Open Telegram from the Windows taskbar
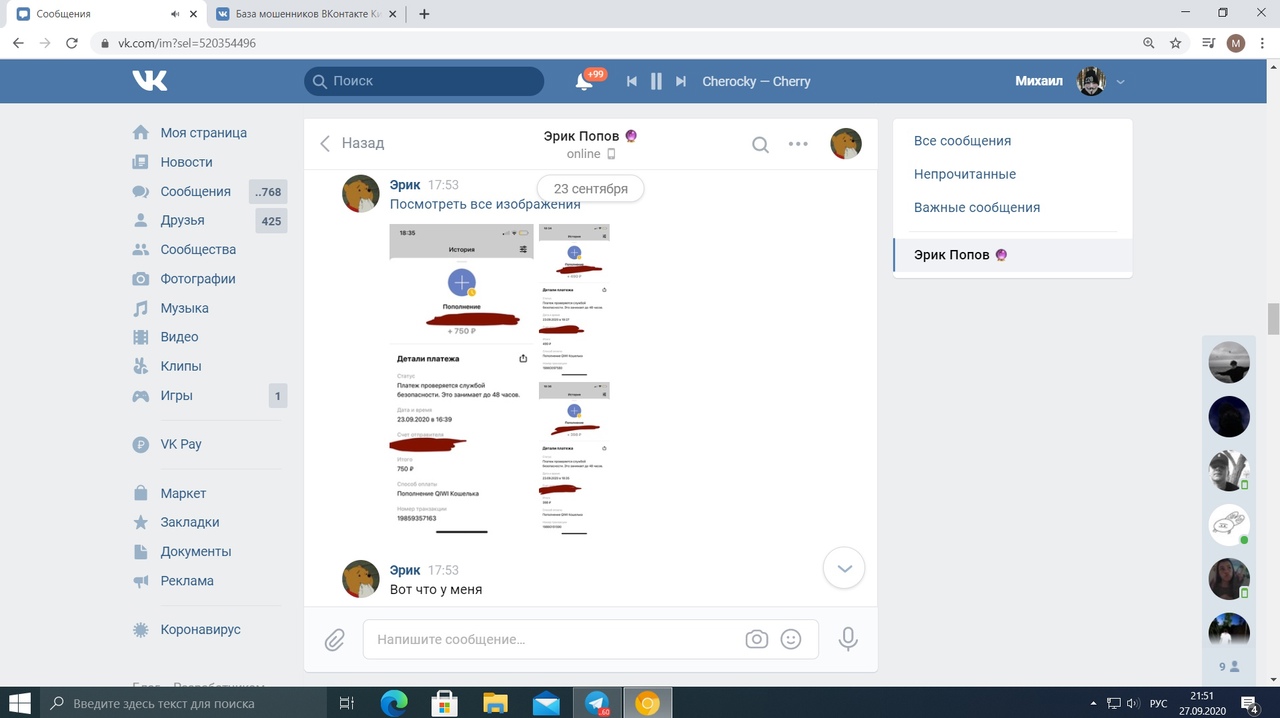The height and width of the screenshot is (718, 1280). tap(597, 703)
